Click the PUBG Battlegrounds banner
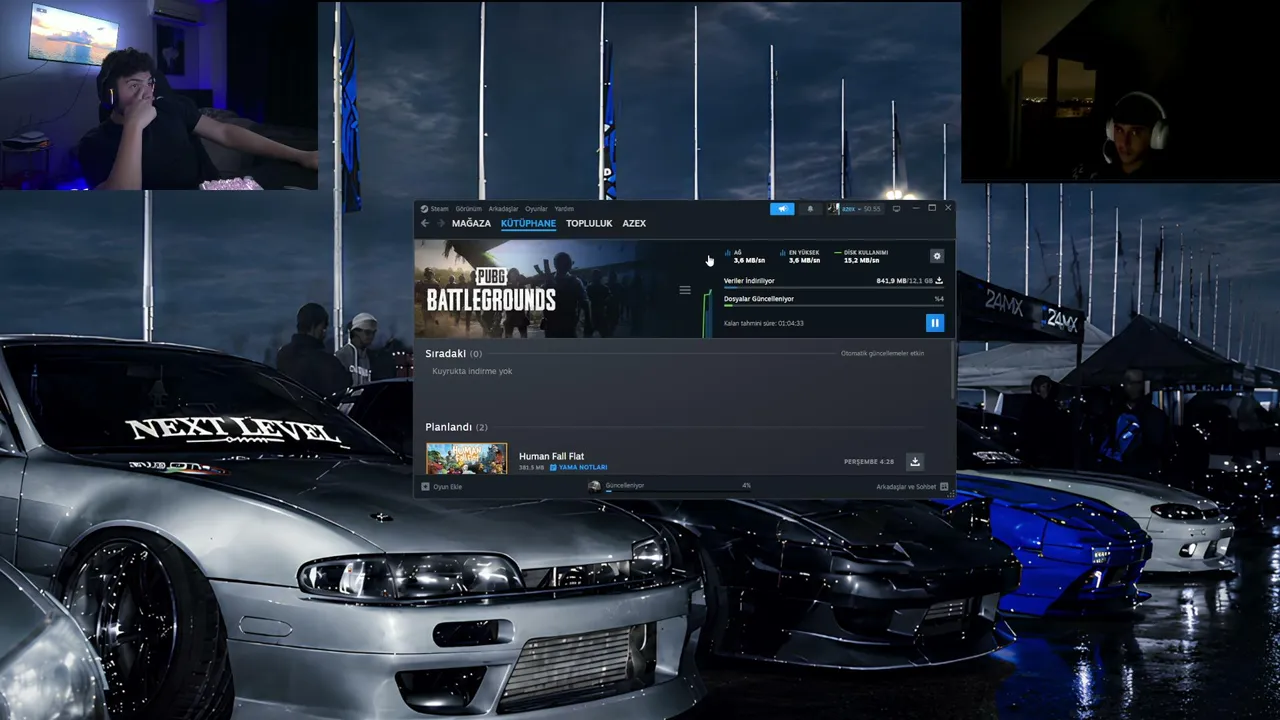Image resolution: width=1280 pixels, height=720 pixels. tap(546, 289)
